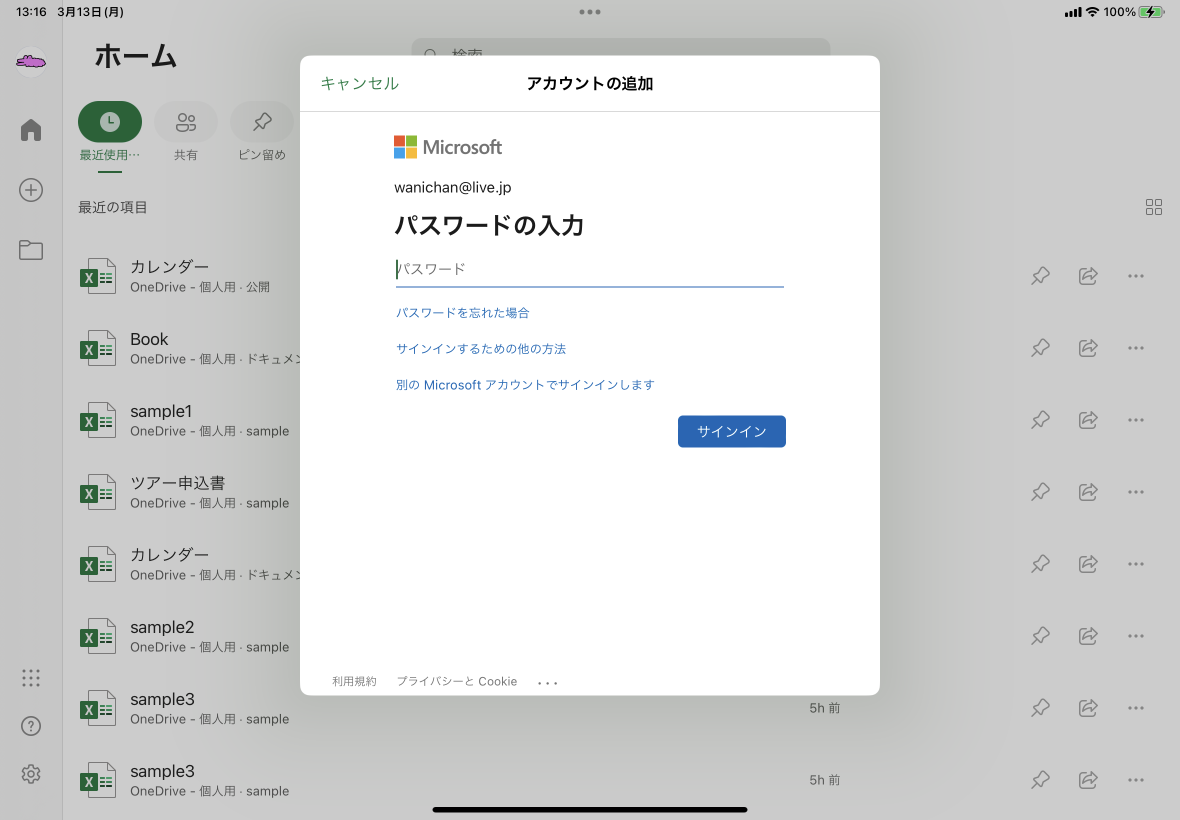The image size is (1180, 820).
Task: Open Help from the sidebar
Action: click(30, 726)
